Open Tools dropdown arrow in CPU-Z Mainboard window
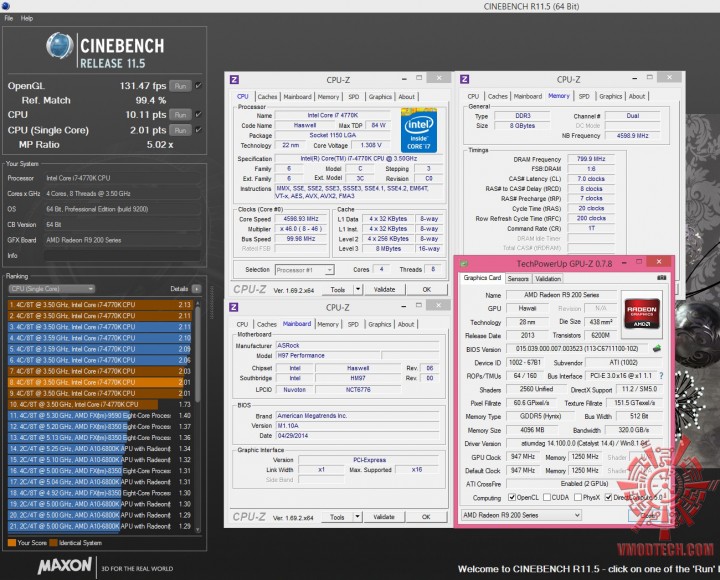 click(x=358, y=517)
